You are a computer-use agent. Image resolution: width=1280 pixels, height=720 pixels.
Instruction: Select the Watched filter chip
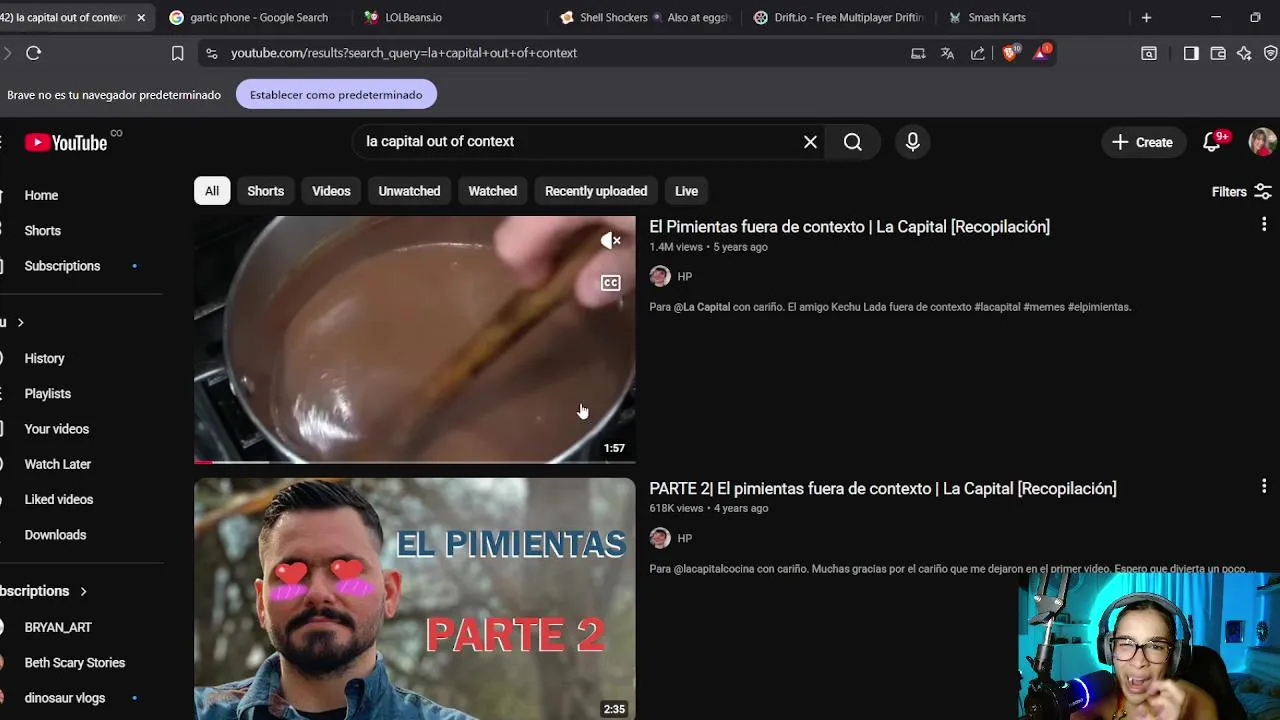coord(493,191)
